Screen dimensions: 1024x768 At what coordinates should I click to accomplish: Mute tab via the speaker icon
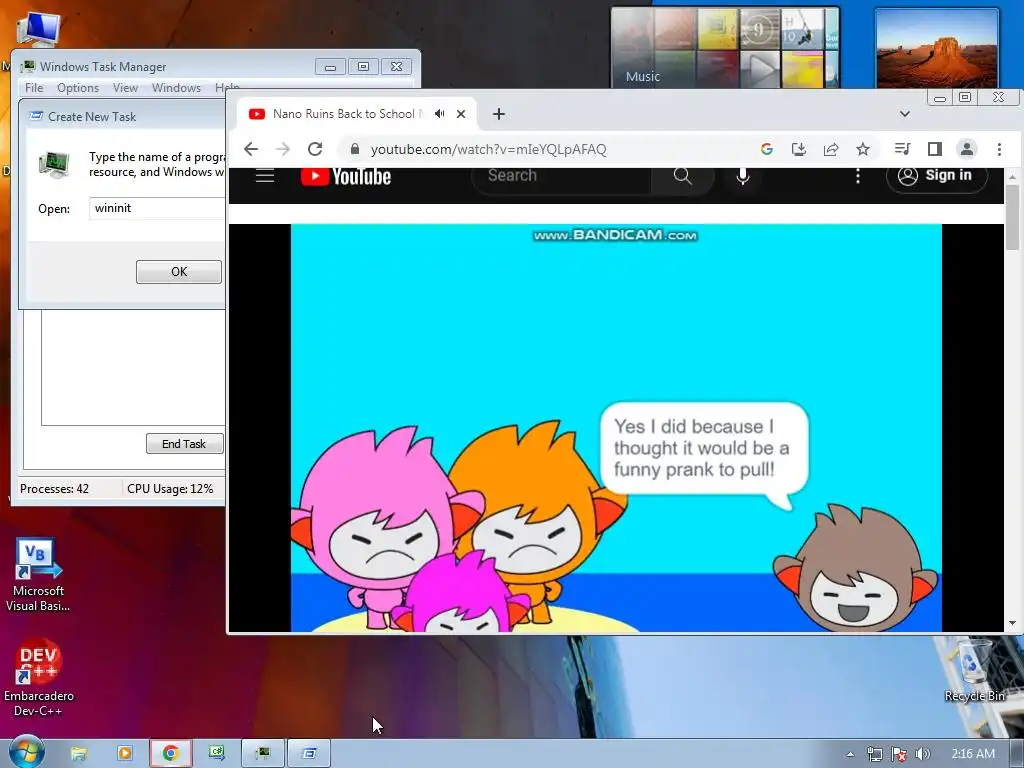click(440, 114)
